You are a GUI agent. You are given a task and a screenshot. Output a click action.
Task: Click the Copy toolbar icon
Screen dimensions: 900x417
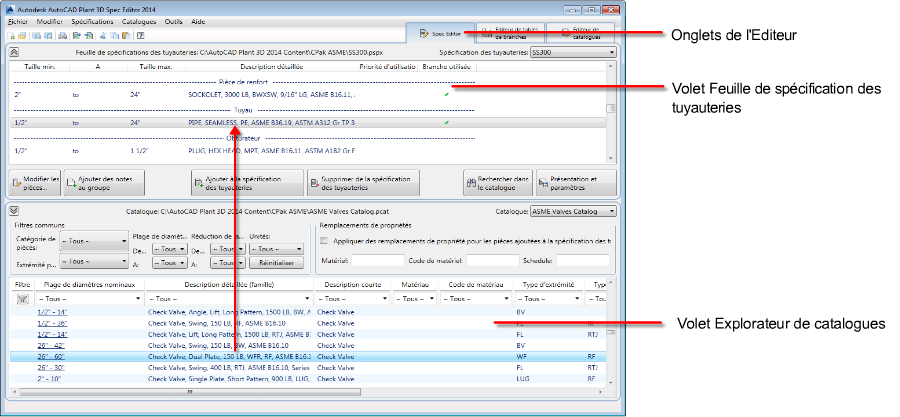pos(114,36)
